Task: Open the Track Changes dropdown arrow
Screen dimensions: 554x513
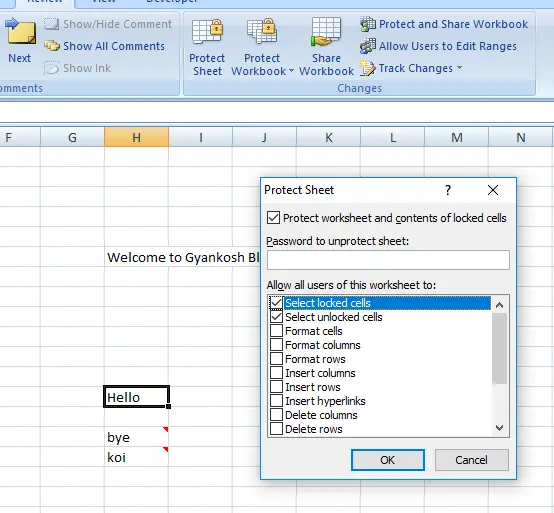Action: click(459, 67)
